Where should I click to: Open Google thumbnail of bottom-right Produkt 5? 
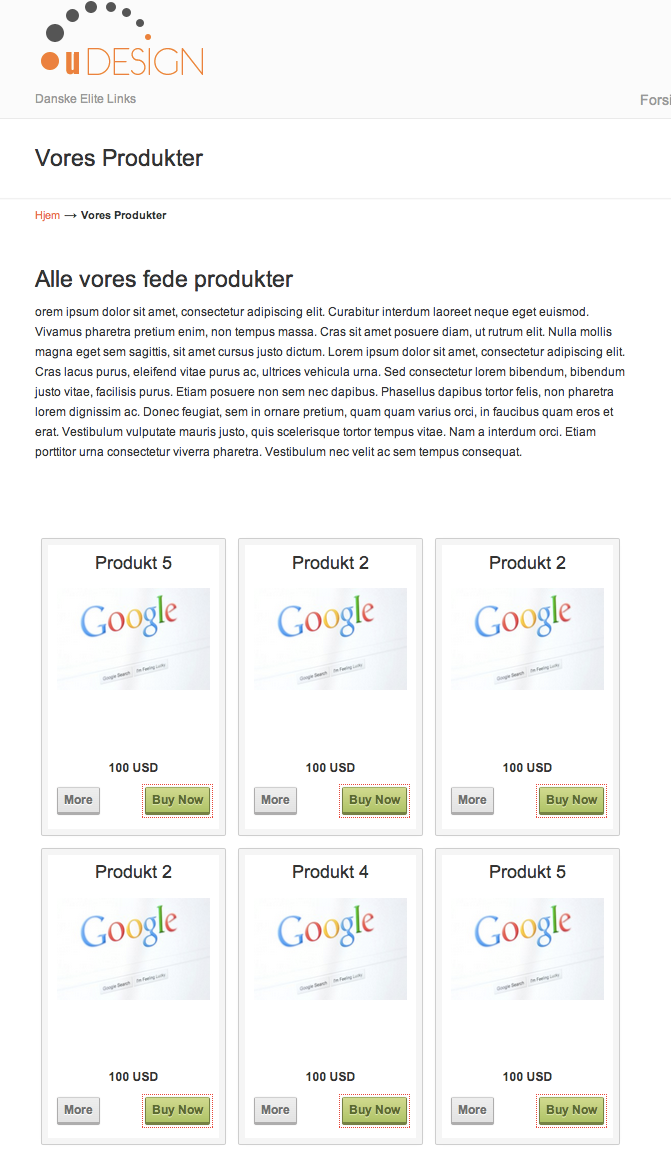(x=527, y=949)
